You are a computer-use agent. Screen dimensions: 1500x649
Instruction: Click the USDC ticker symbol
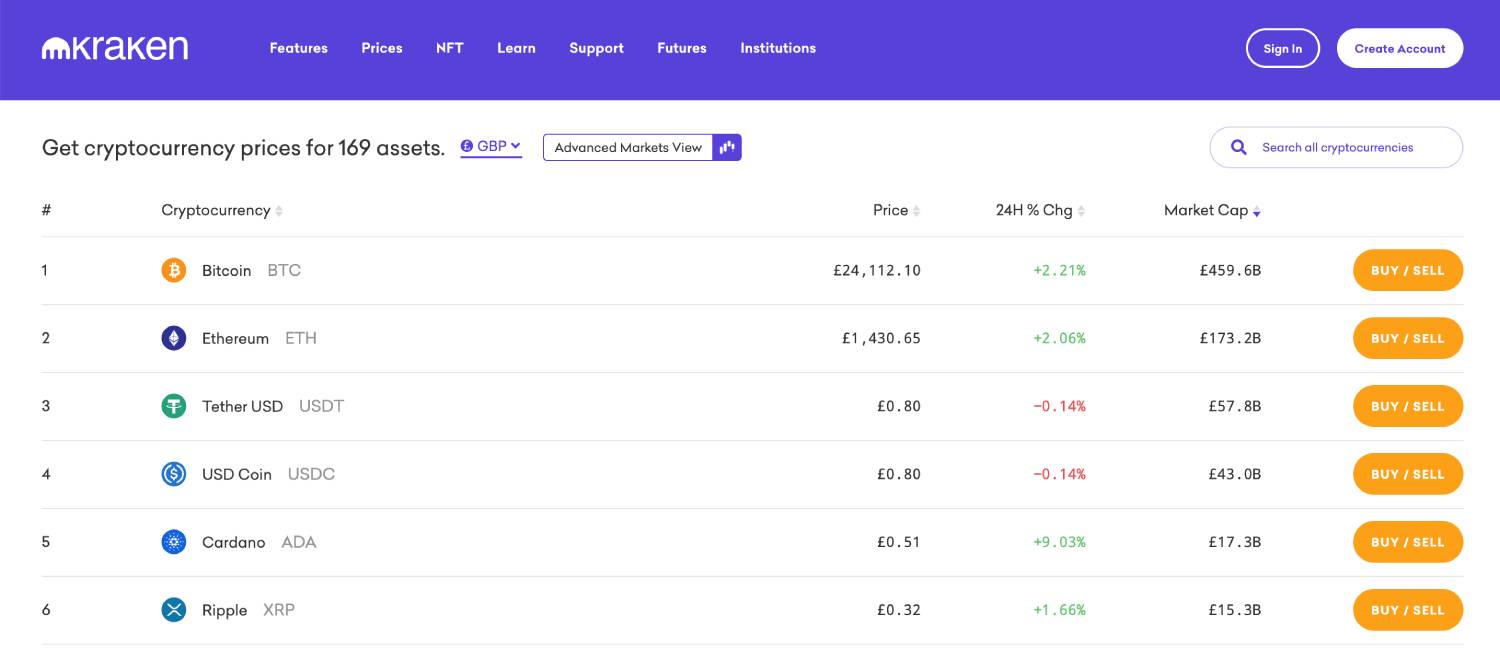[311, 474]
